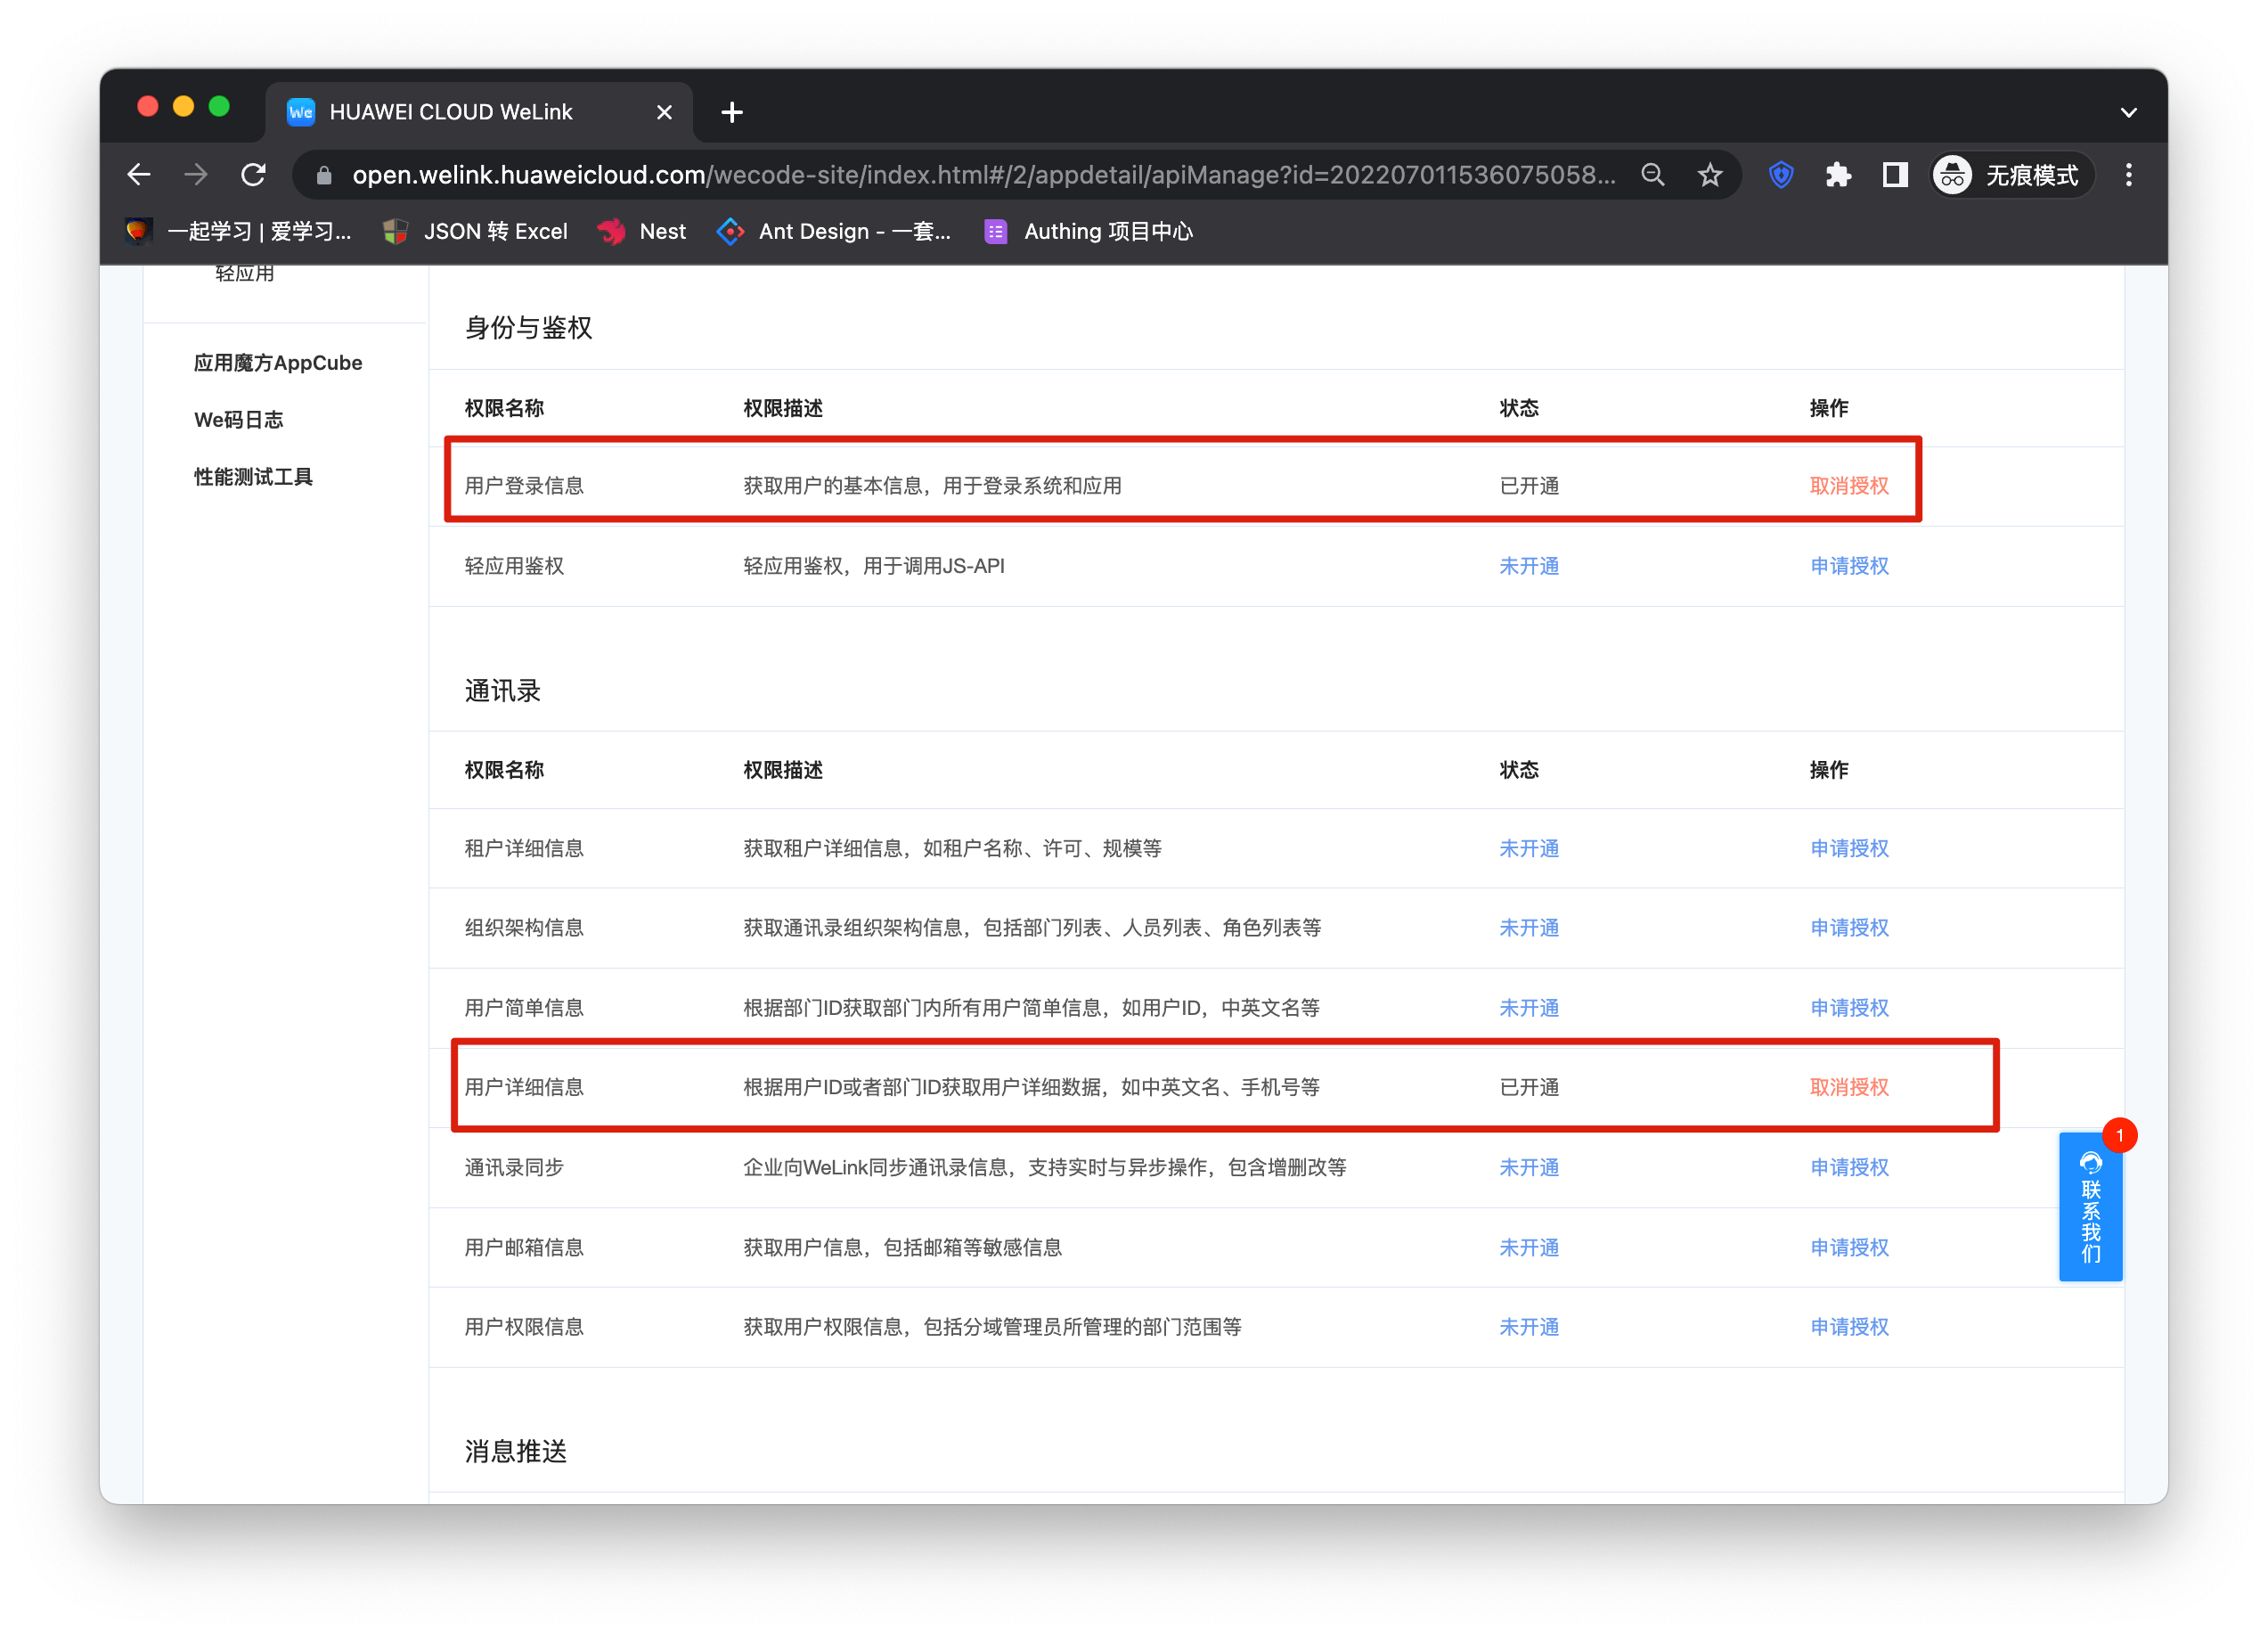Reload the current page
This screenshot has width=2268, height=1636.
click(x=253, y=175)
